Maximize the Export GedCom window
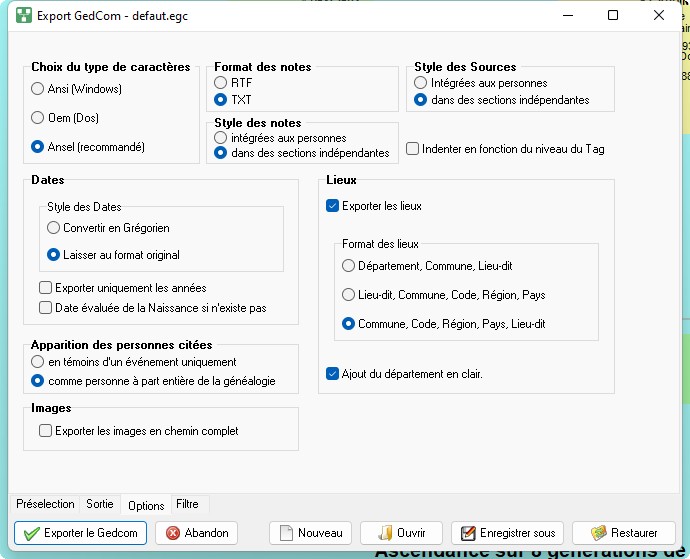The width and height of the screenshot is (690, 559). coord(613,15)
